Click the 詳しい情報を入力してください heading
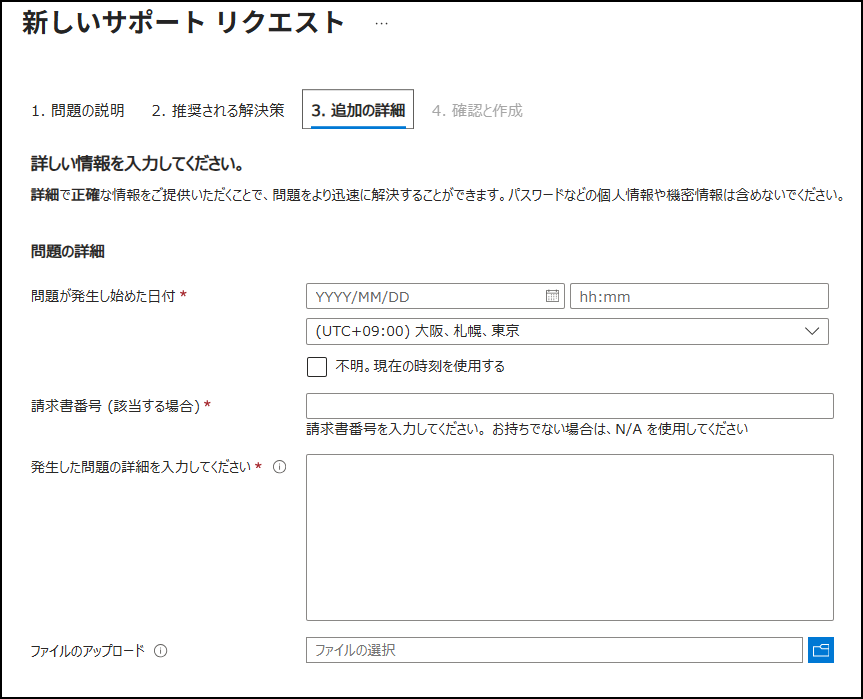This screenshot has width=863, height=699. click(137, 163)
